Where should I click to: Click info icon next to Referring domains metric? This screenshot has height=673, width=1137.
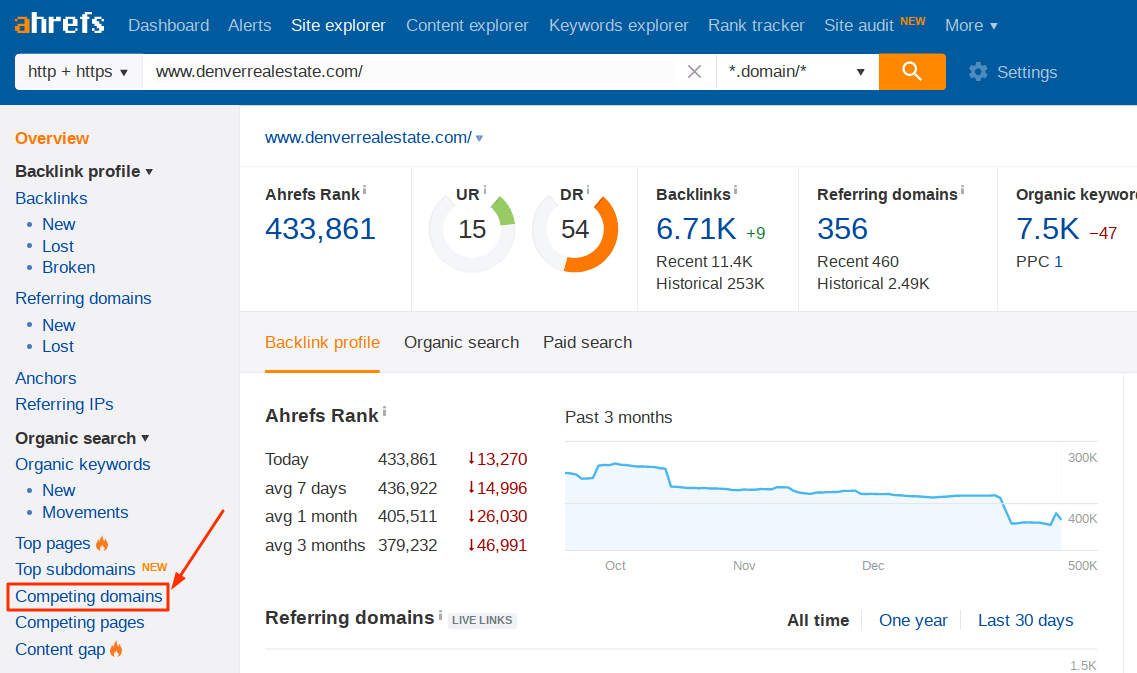click(962, 190)
